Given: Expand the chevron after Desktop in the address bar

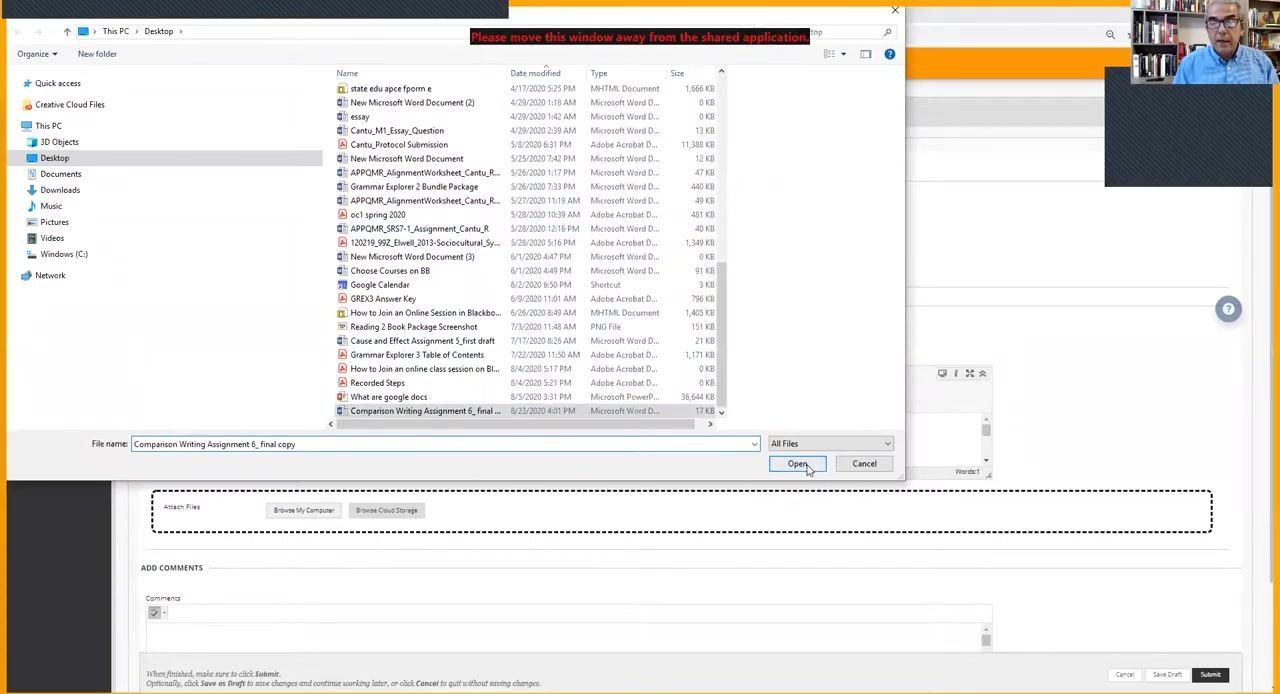Looking at the screenshot, I should 180,32.
